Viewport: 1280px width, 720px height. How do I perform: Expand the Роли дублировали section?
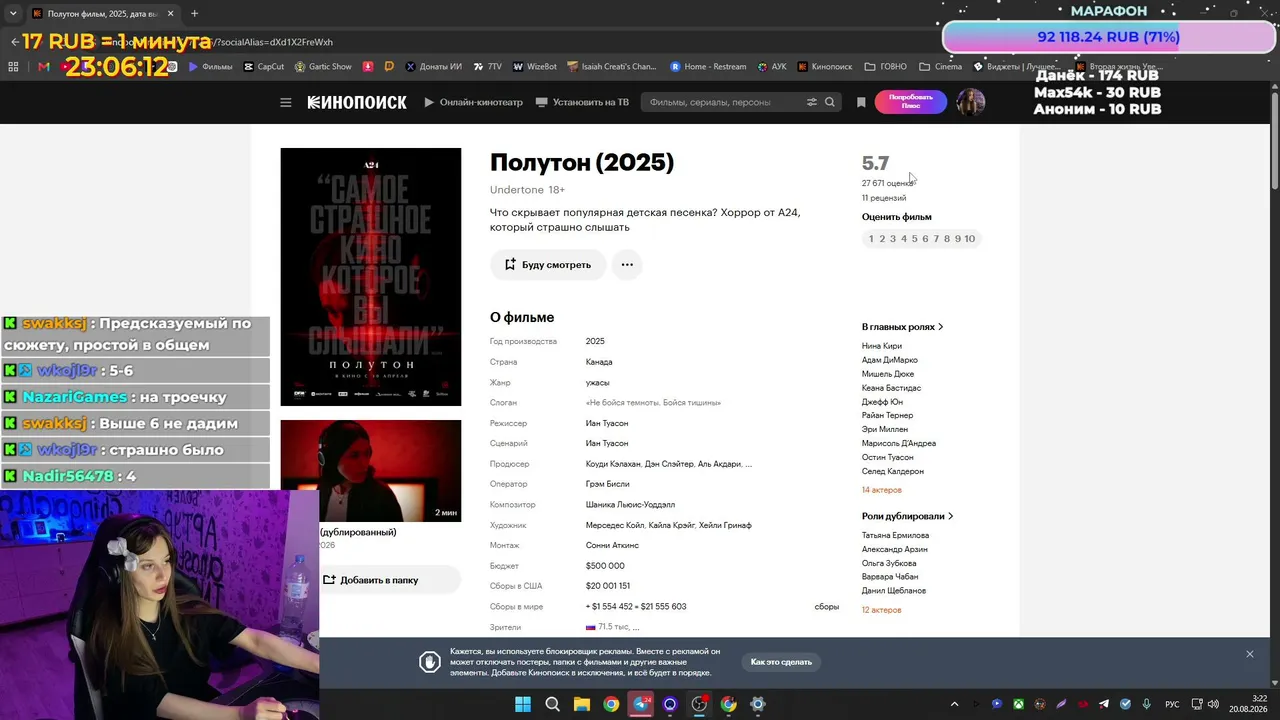[908, 516]
